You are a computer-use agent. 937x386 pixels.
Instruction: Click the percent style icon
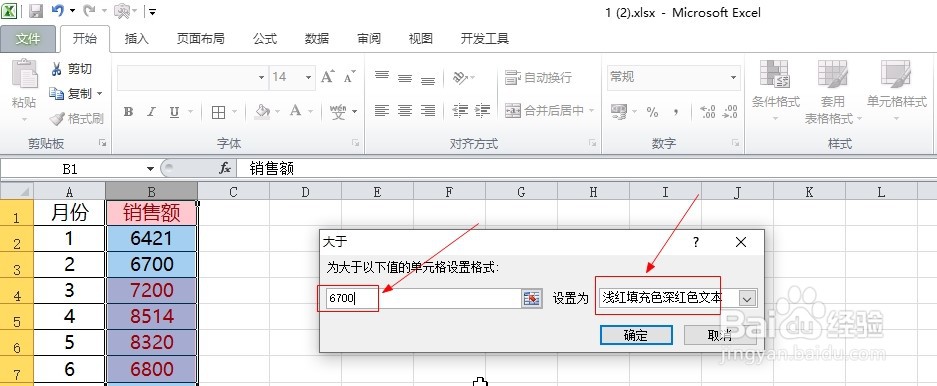click(653, 111)
